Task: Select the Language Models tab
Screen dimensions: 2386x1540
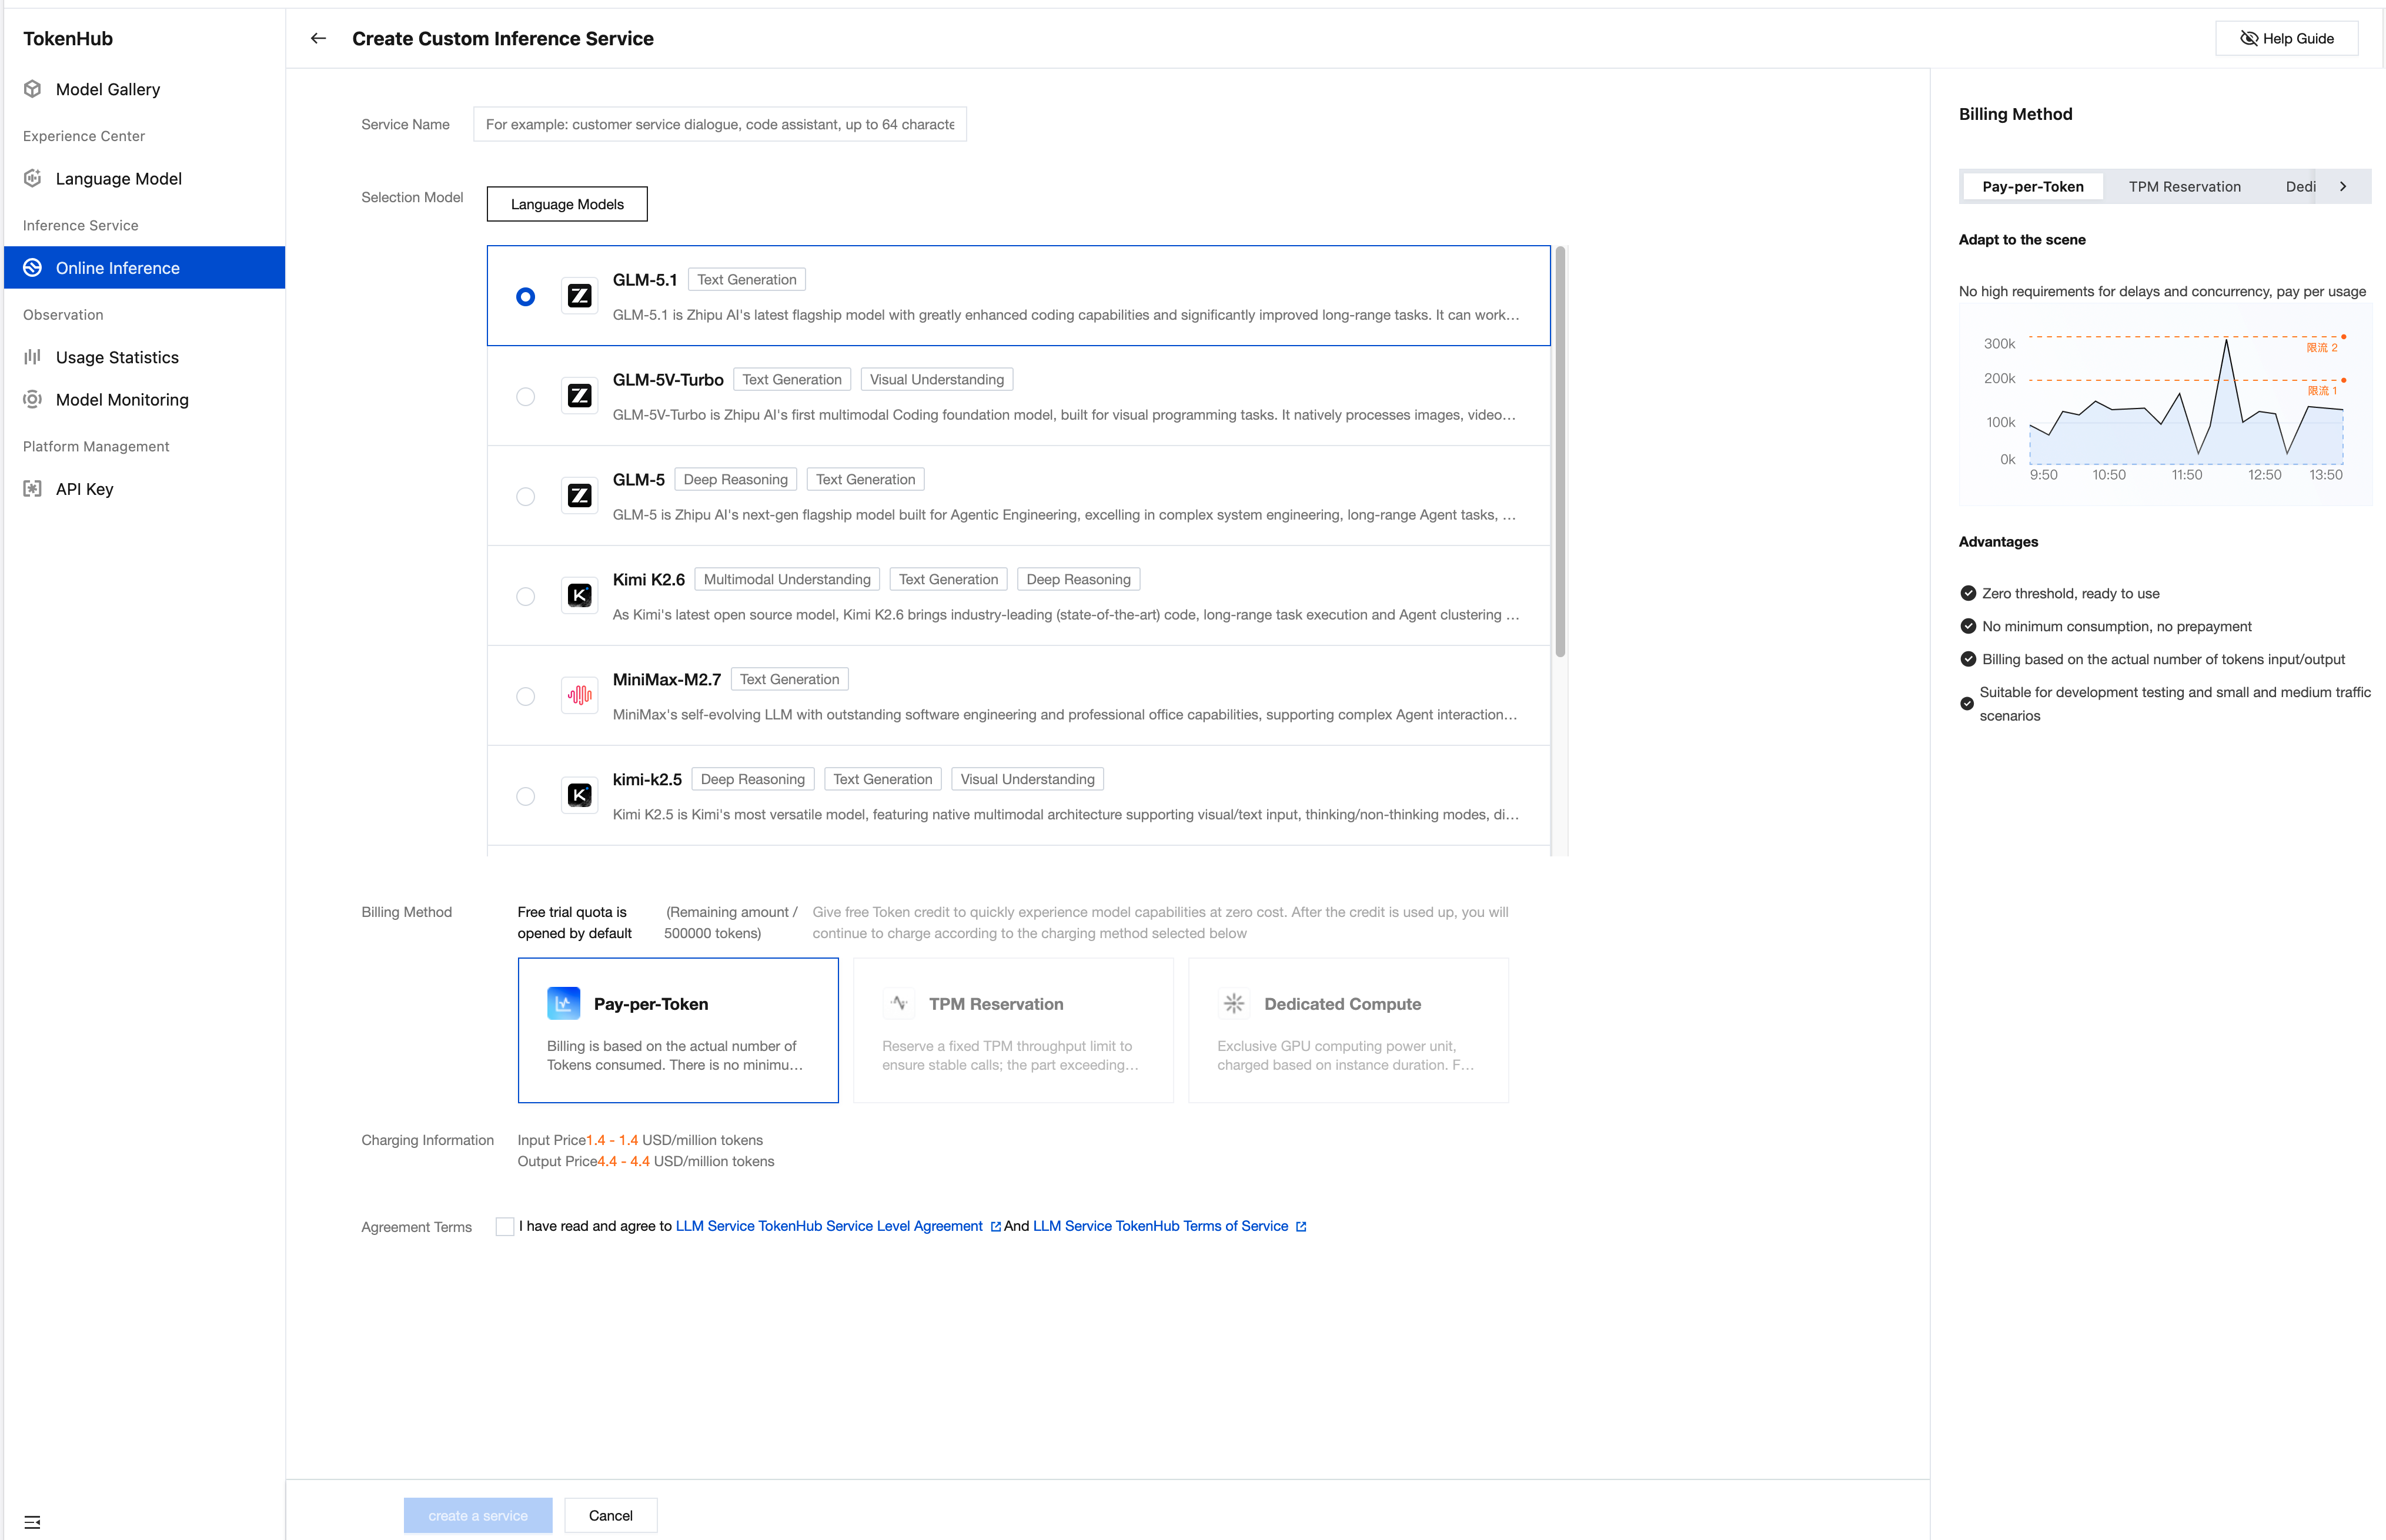Action: pos(567,204)
